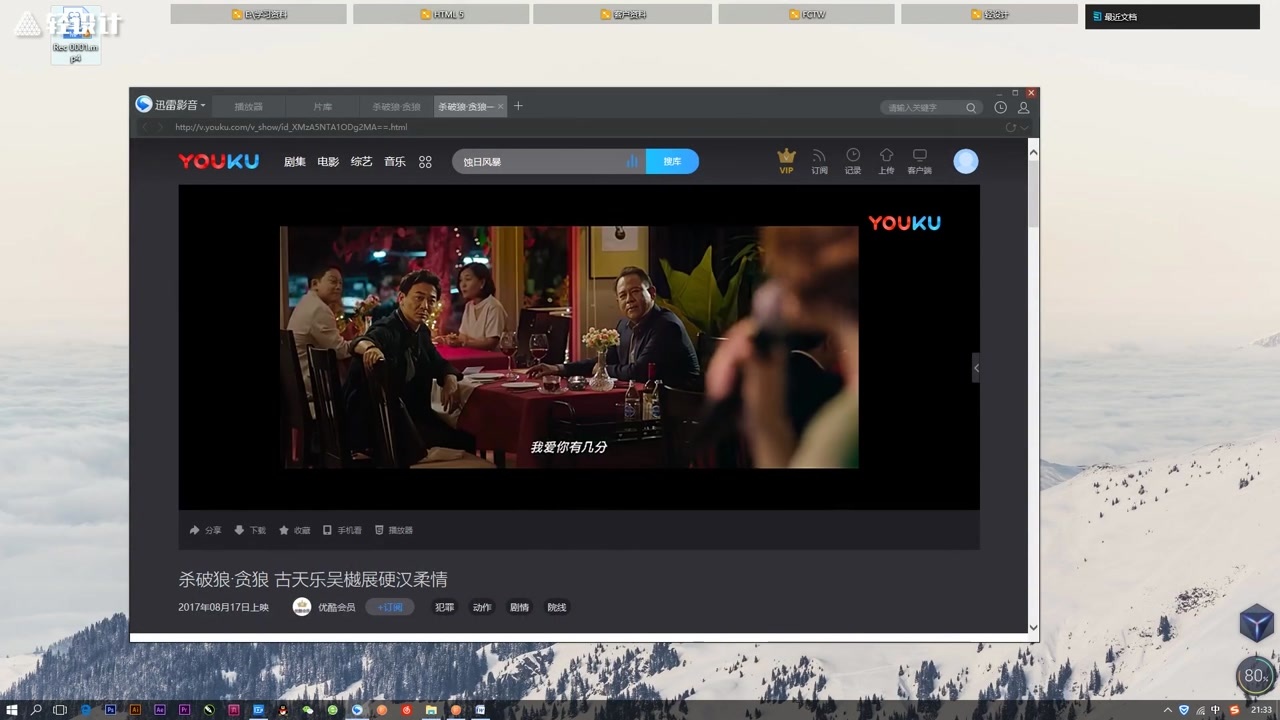Screen dimensions: 1280x720
Task: Open Windows taskbar search
Action: pyautogui.click(x=37, y=710)
